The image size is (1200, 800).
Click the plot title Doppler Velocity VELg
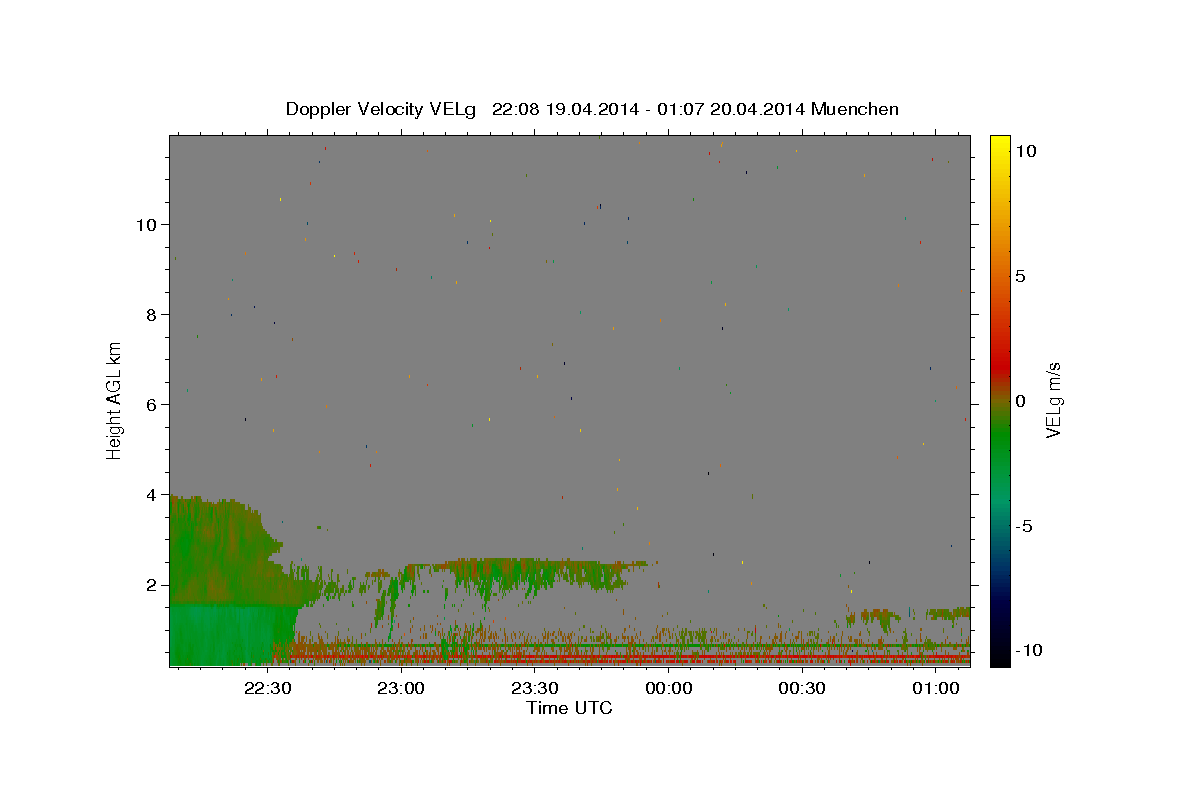coord(382,109)
